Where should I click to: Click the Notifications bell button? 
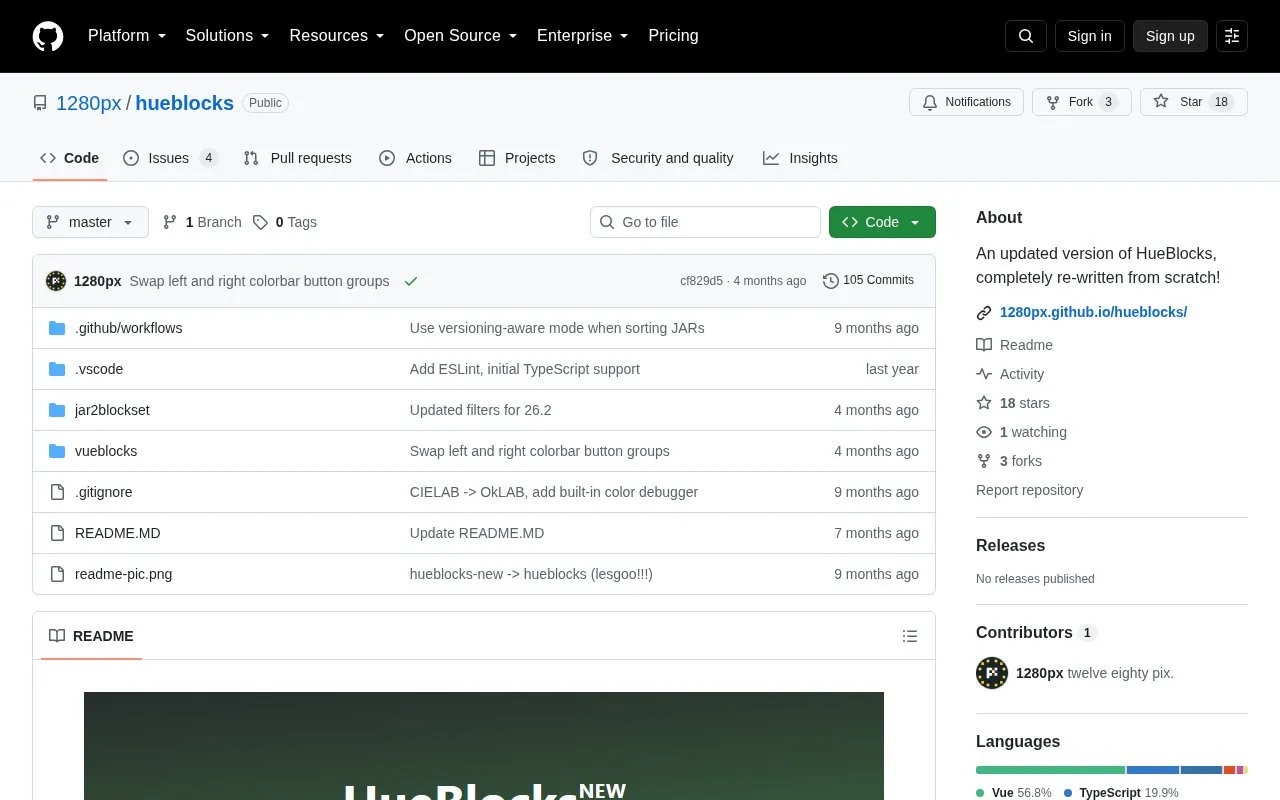(x=966, y=102)
